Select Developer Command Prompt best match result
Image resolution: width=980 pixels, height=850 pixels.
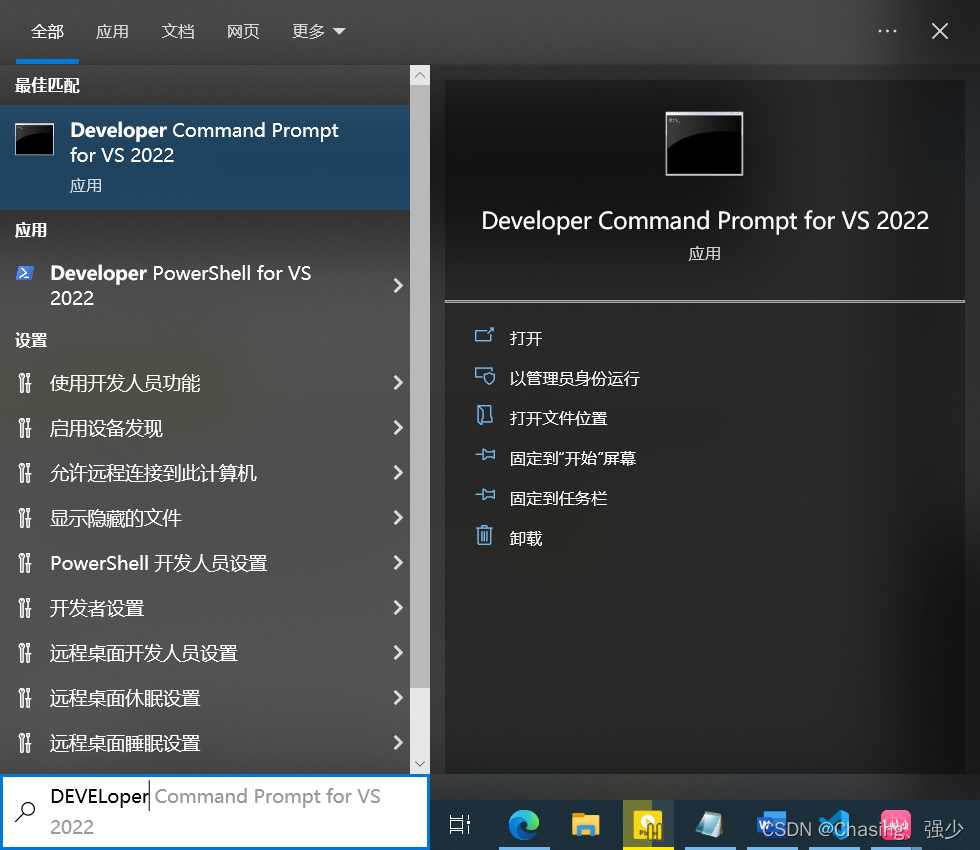click(205, 157)
